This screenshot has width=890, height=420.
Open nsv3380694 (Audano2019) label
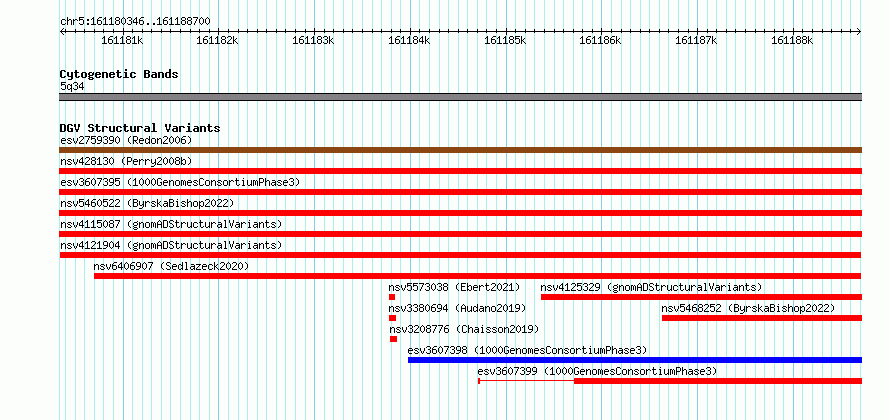point(457,308)
